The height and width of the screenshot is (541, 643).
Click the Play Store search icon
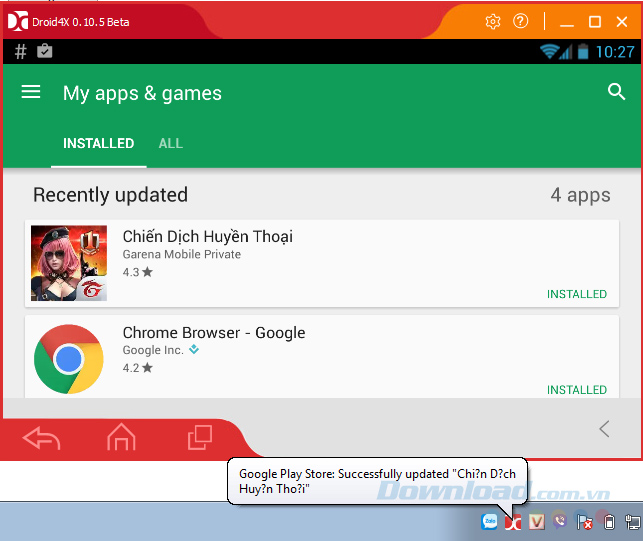(616, 92)
